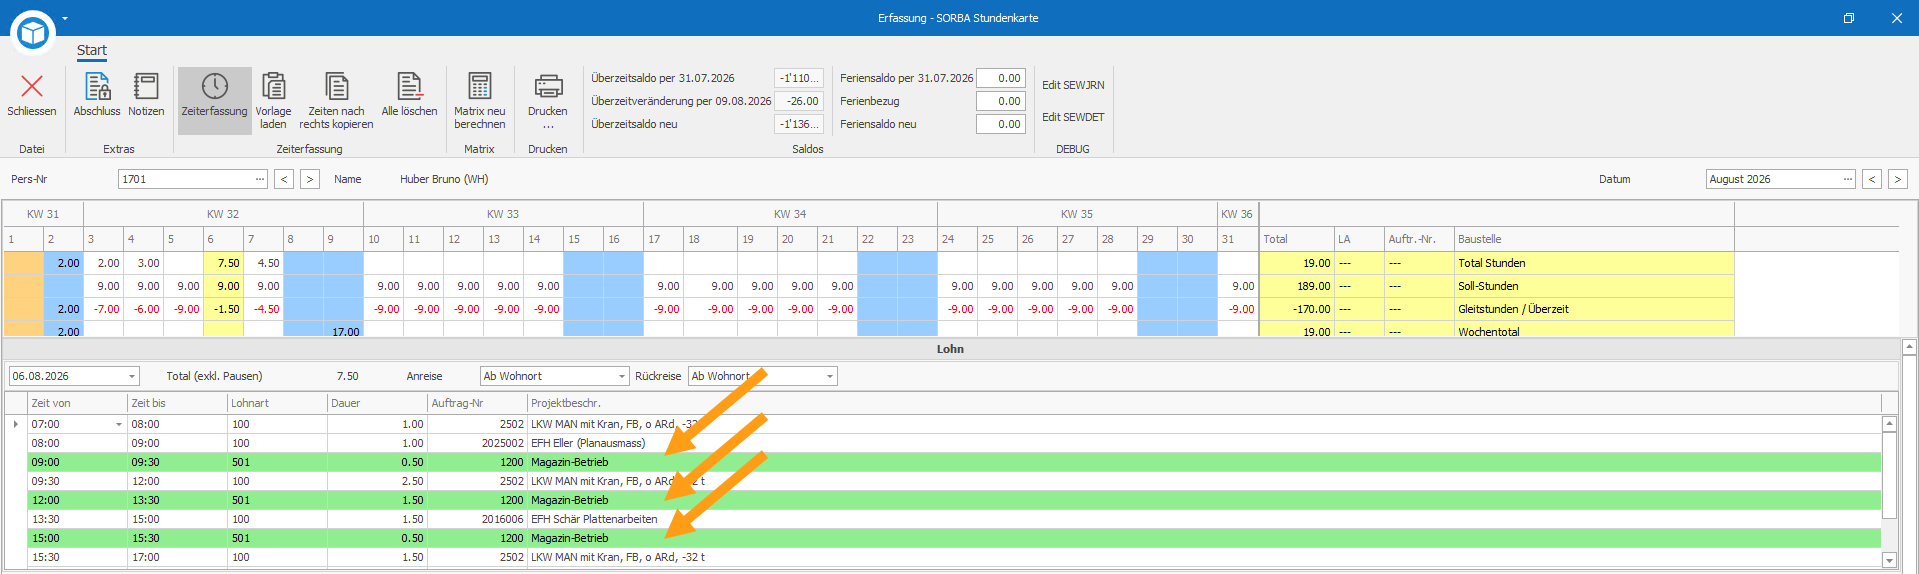This screenshot has height=574, width=1919.
Task: Click the KW 33 week header
Action: point(503,214)
